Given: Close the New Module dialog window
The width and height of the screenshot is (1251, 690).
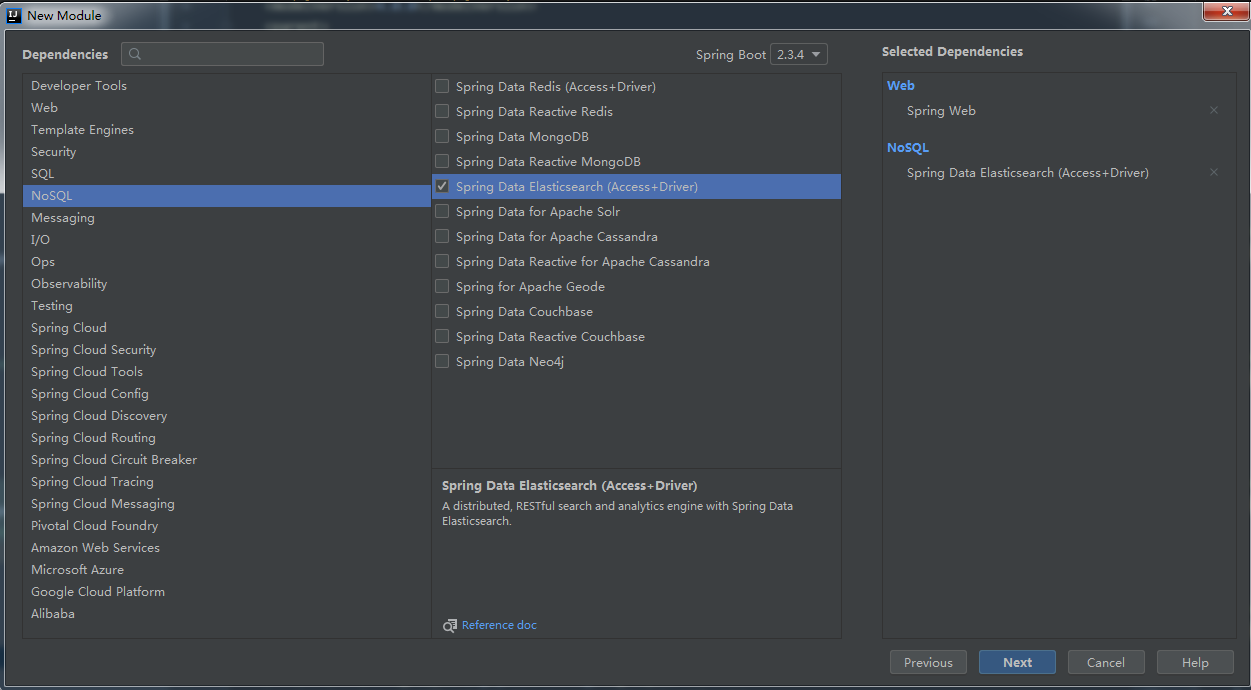Looking at the screenshot, I should pyautogui.click(x=1224, y=12).
